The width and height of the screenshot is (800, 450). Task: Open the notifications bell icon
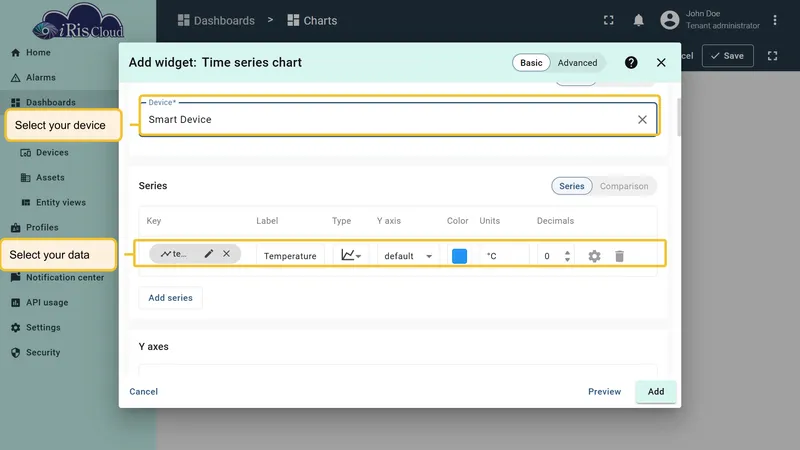pos(638,20)
